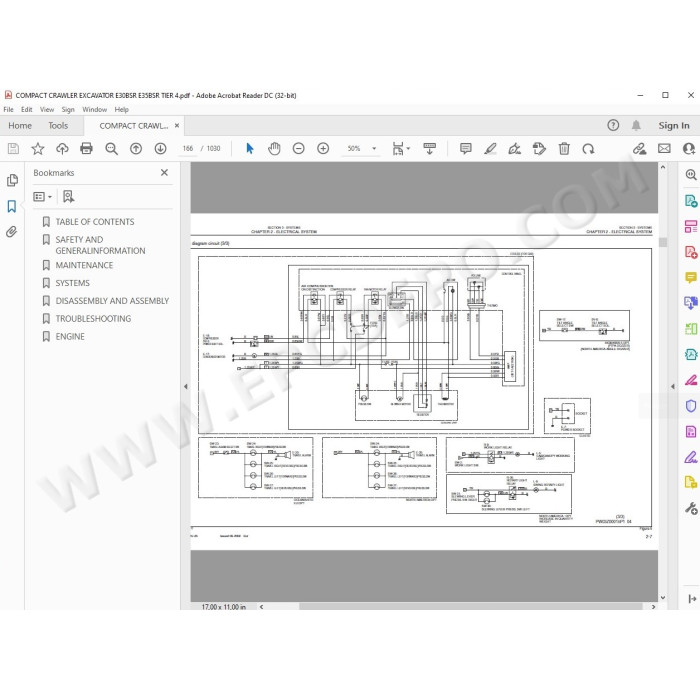
Task: Share a link to file
Action: [x=639, y=148]
